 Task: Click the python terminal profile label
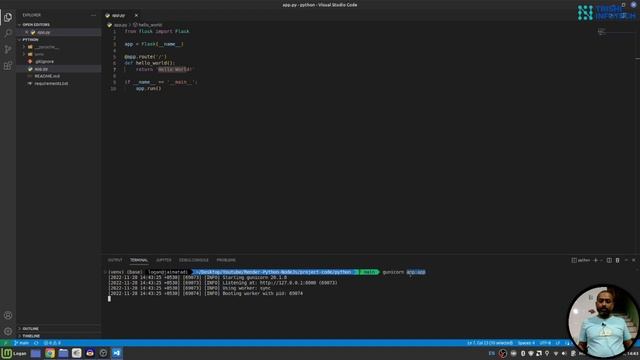point(581,260)
